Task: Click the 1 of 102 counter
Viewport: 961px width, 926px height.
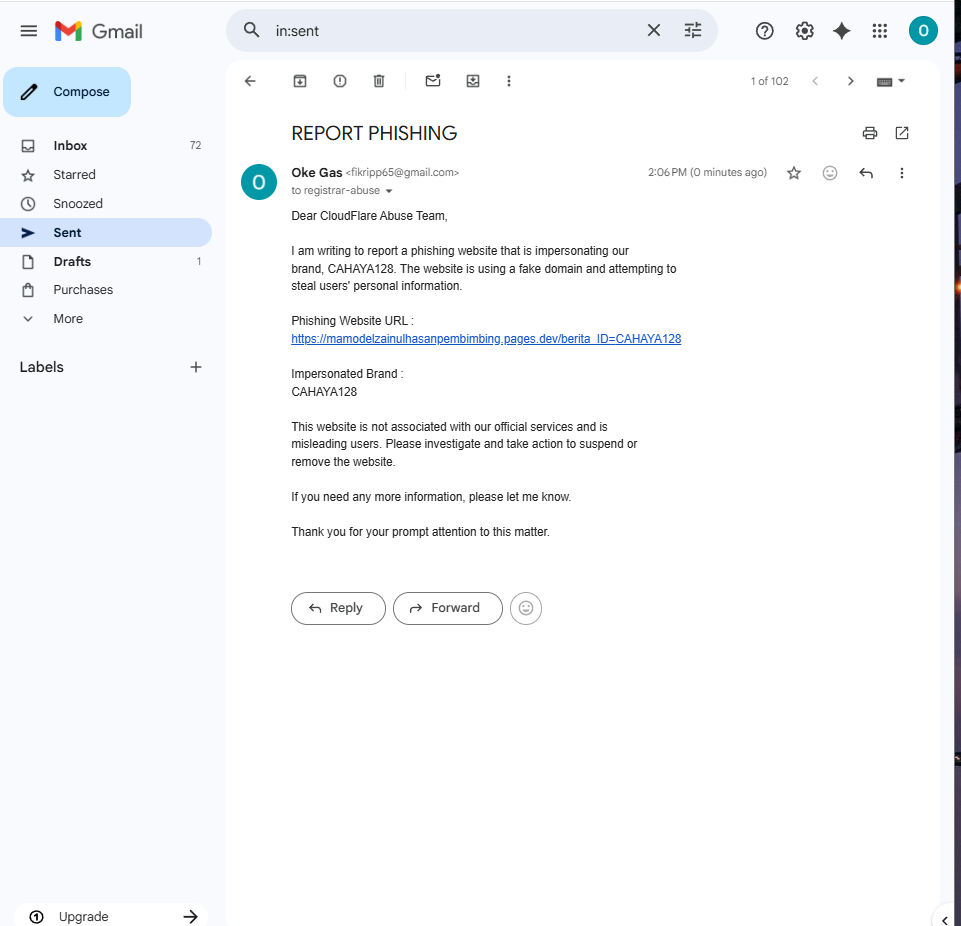Action: click(x=770, y=81)
